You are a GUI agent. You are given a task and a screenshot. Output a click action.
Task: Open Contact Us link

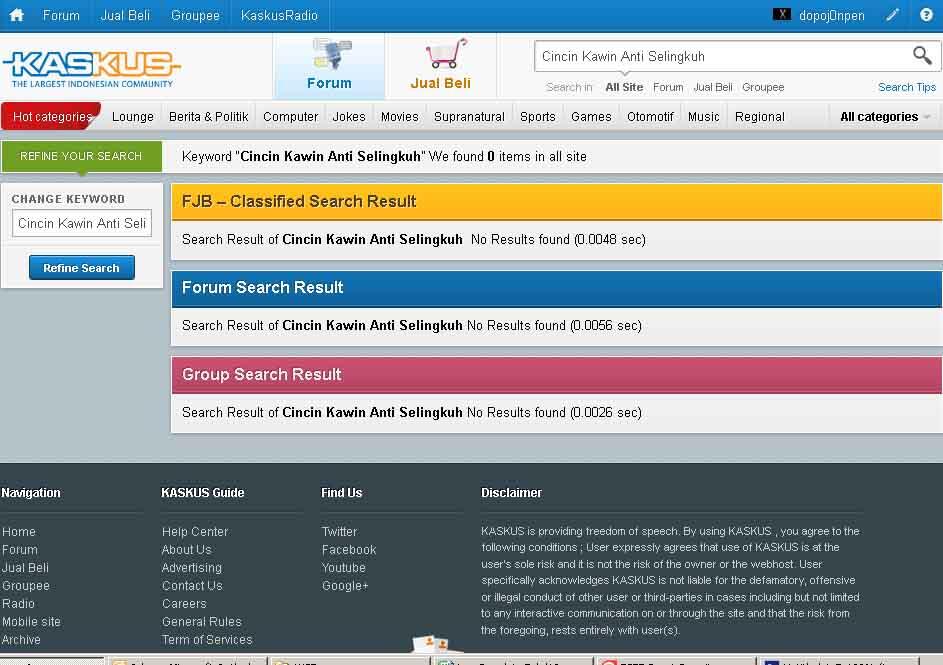click(x=192, y=586)
